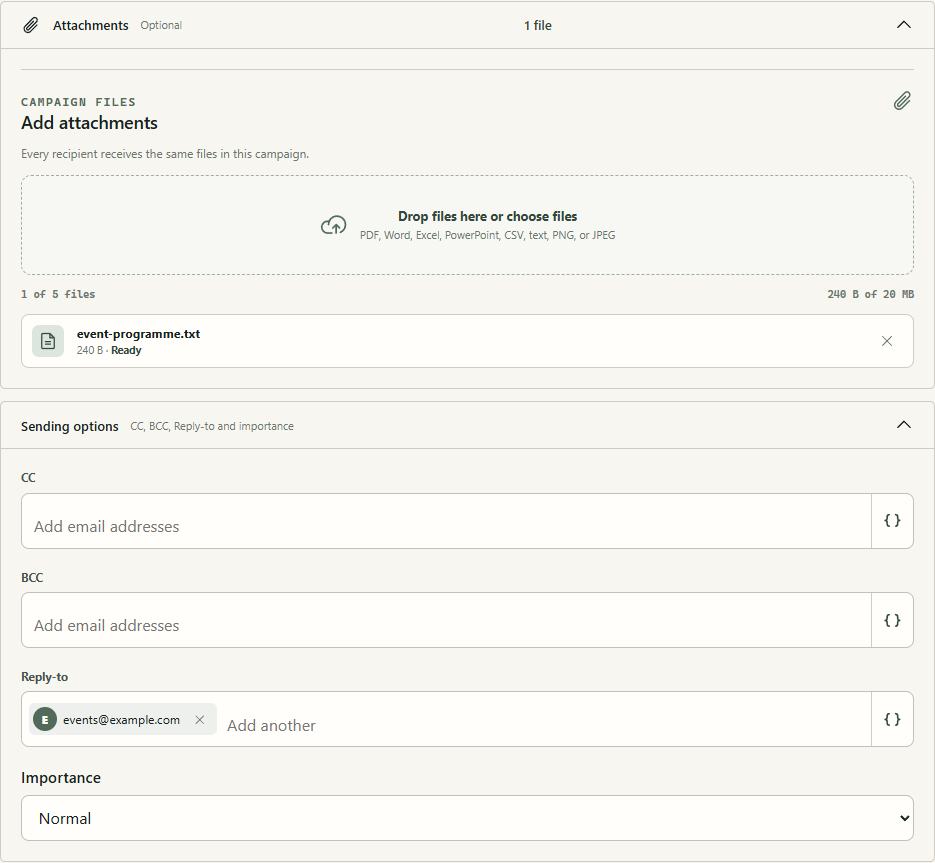This screenshot has width=935, height=863.
Task: Click the 'Sending options' title
Action: click(x=70, y=426)
